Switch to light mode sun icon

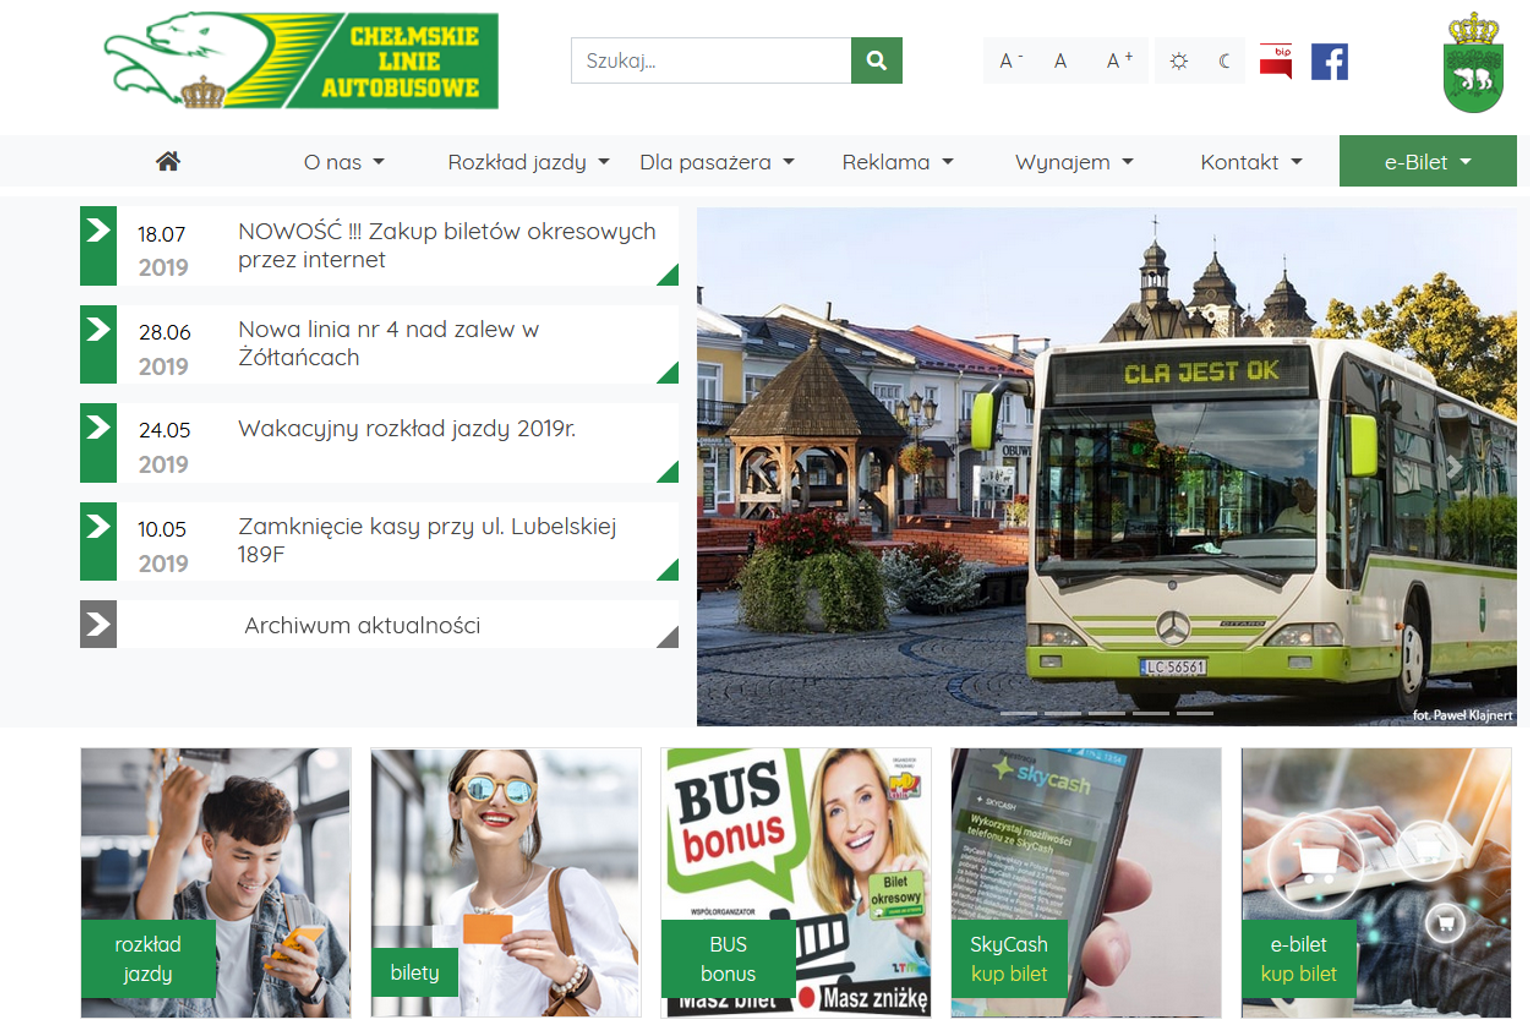[1179, 62]
